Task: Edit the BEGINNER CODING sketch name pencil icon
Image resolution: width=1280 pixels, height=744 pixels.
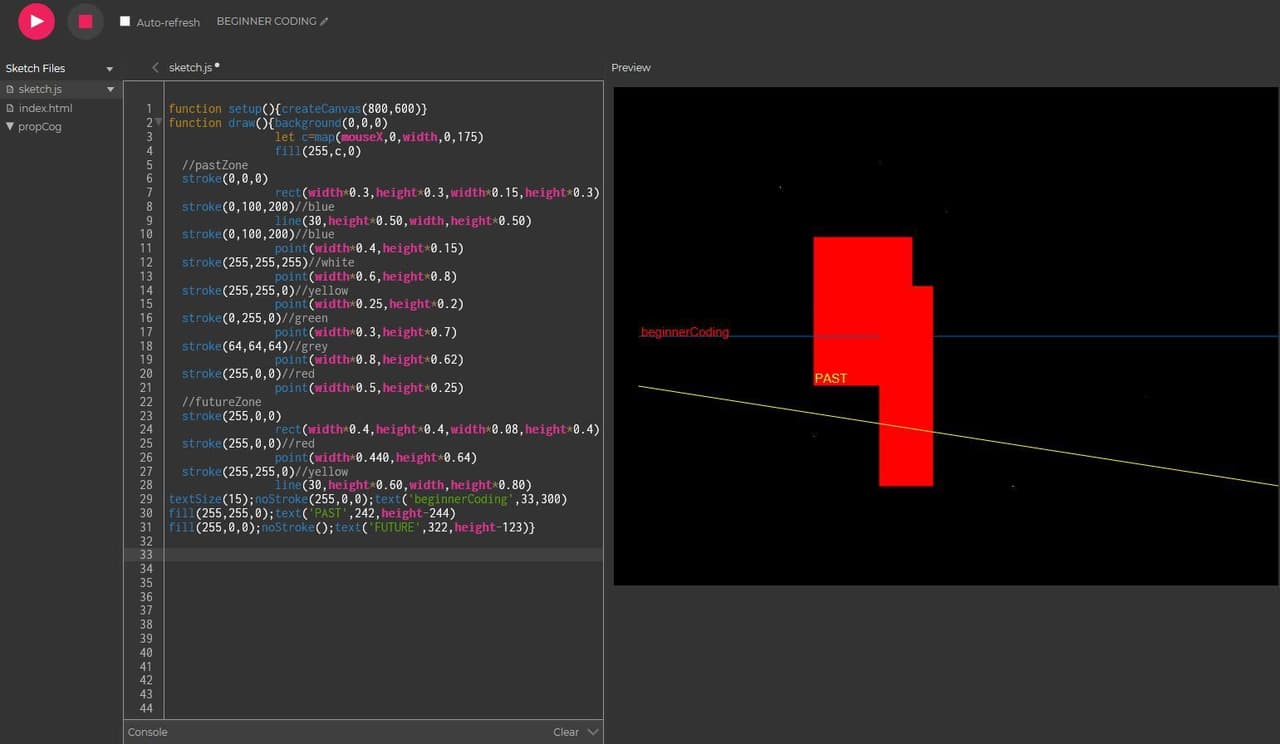Action: point(324,21)
